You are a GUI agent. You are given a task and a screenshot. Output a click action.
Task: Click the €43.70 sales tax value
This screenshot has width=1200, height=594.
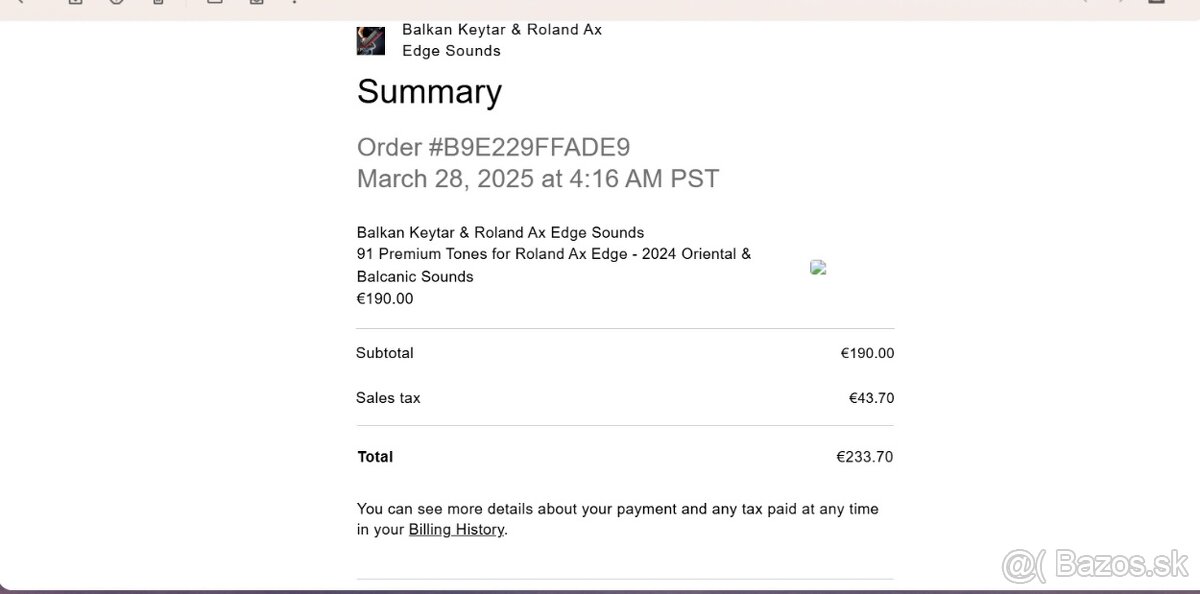pos(871,398)
